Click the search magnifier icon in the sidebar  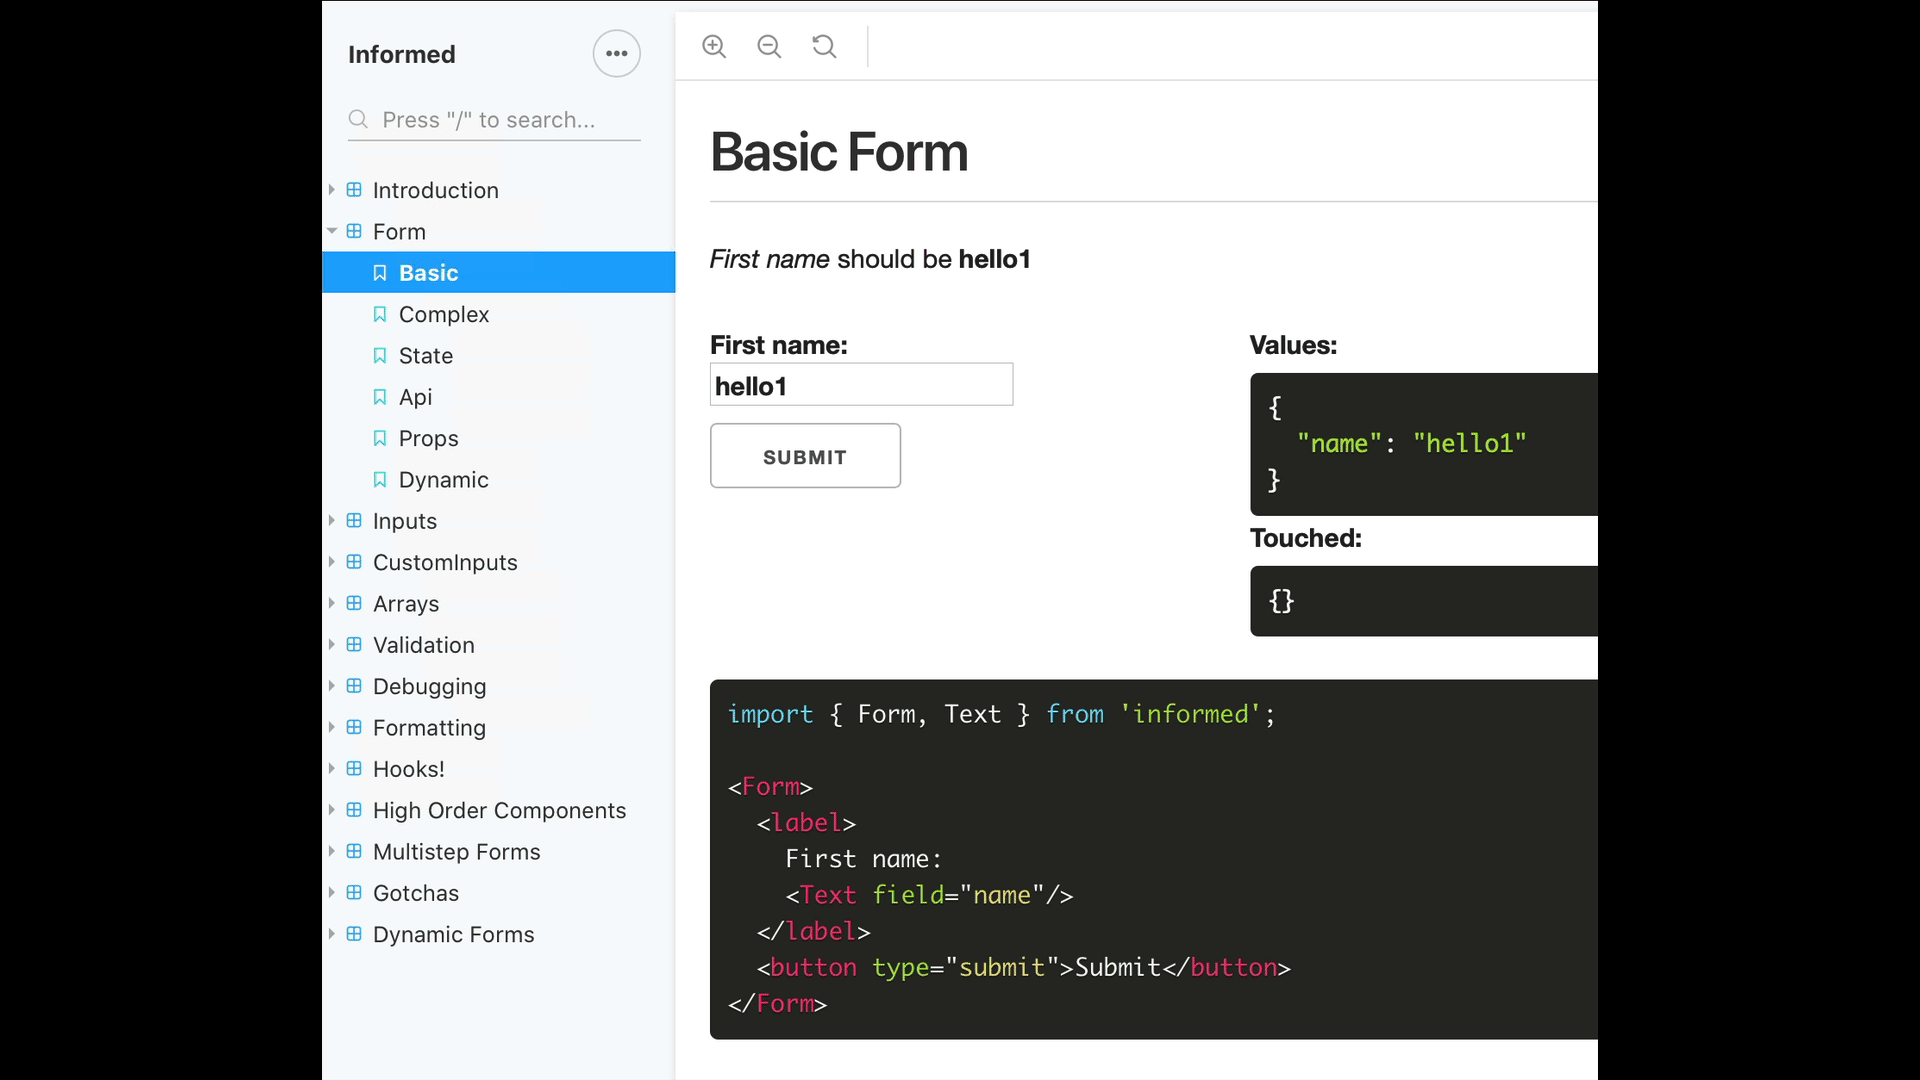tap(358, 119)
